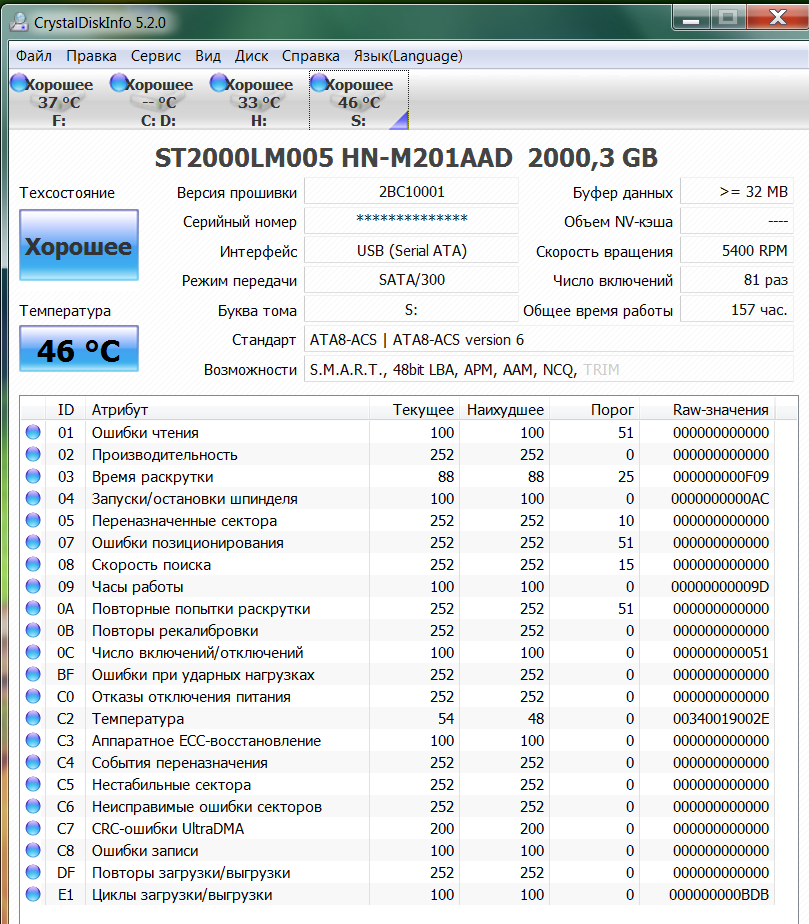Click status orb for Ошибки чтения row
The image size is (809, 924).
coord(33,432)
